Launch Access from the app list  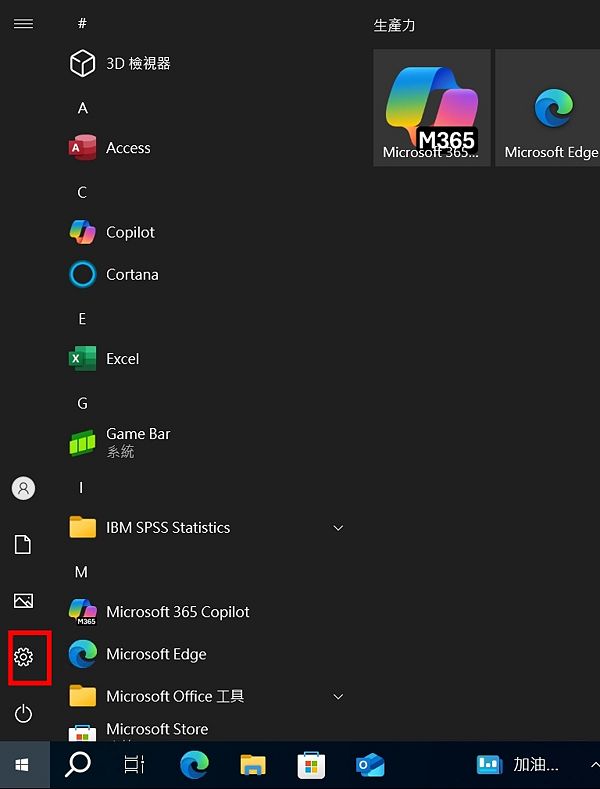coord(128,148)
